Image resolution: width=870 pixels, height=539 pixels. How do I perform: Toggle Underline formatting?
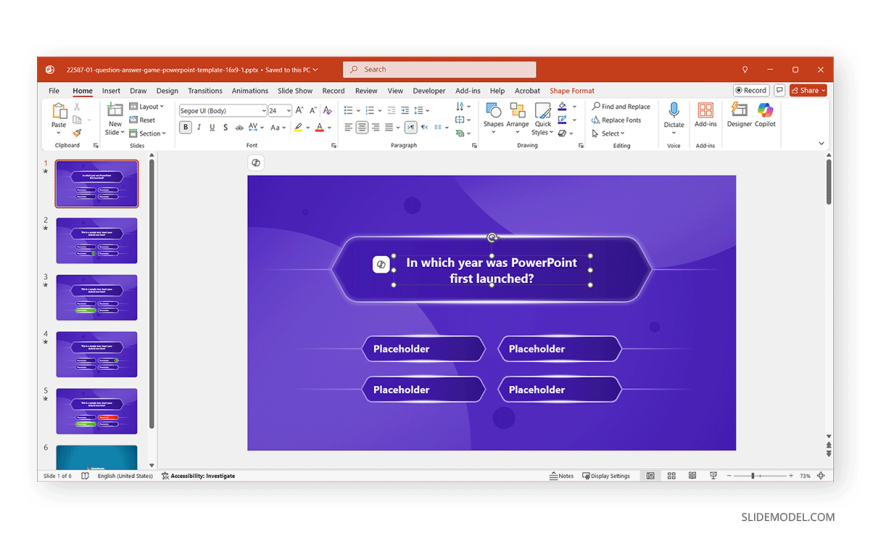coord(212,128)
